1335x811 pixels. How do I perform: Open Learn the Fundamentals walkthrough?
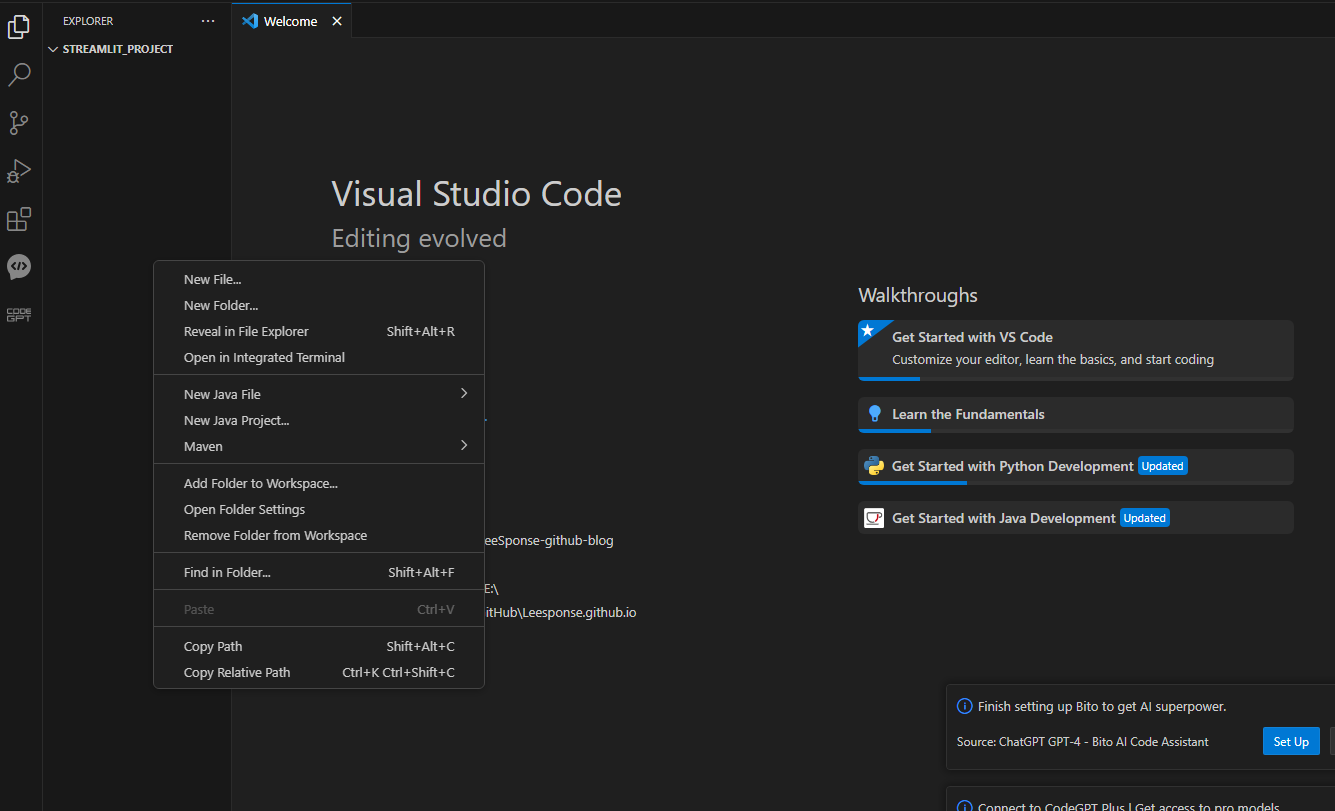pyautogui.click(x=1076, y=415)
